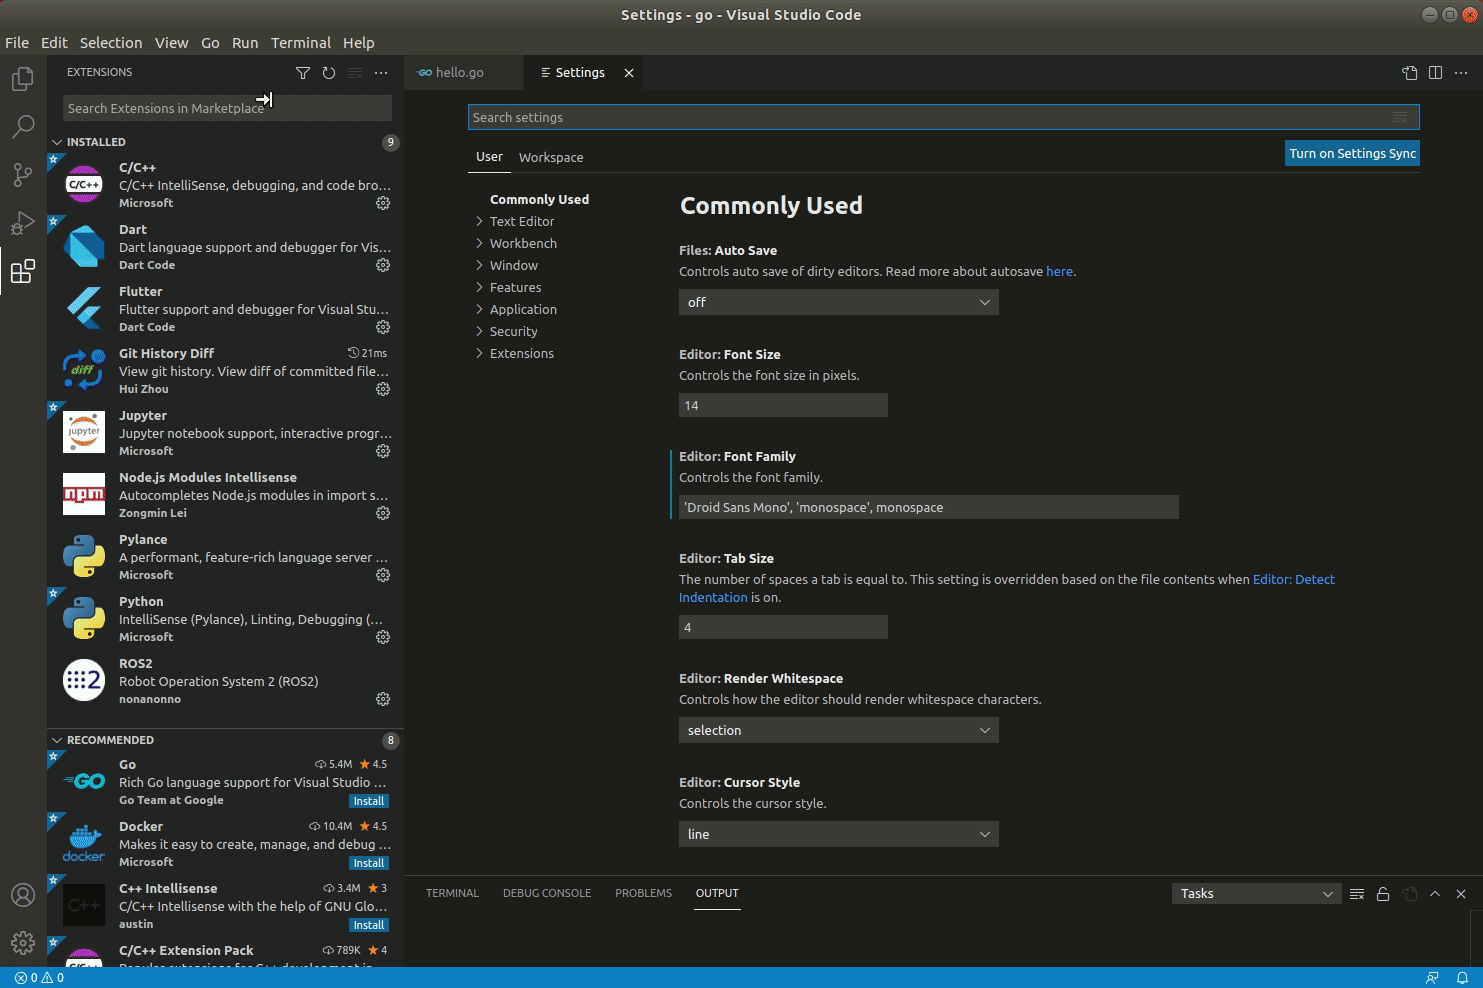Open the manage gear for Dart extension
1483x988 pixels.
(383, 265)
